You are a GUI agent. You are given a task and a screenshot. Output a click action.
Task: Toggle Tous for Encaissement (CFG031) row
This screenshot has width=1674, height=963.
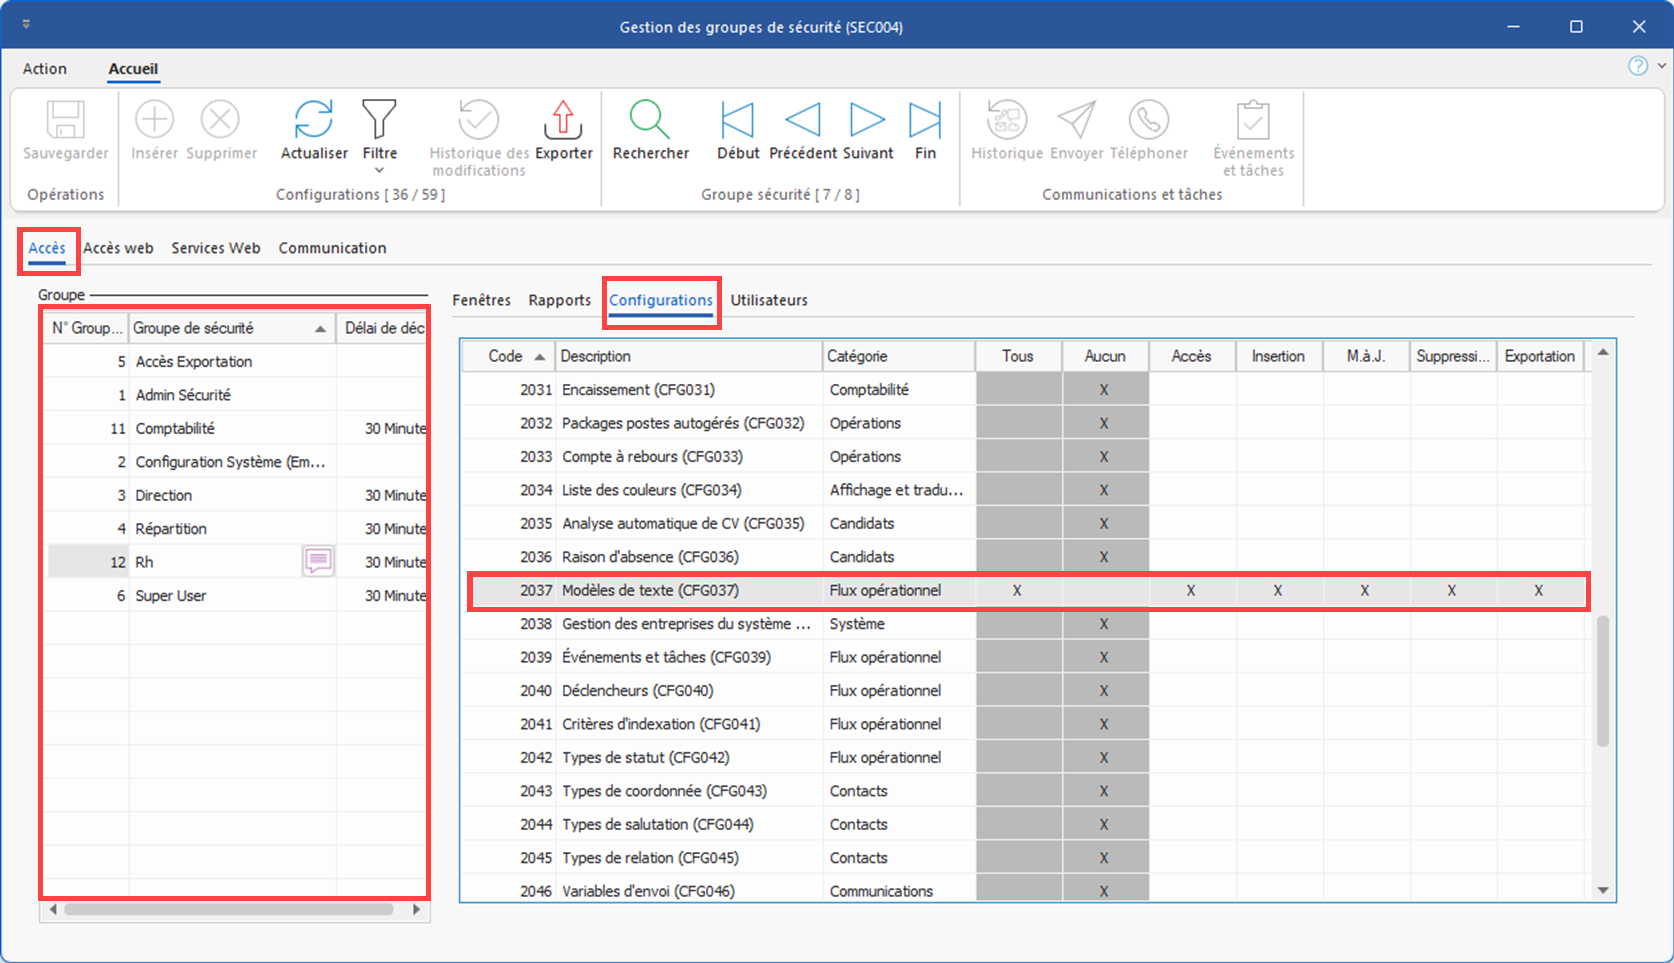tap(1018, 390)
